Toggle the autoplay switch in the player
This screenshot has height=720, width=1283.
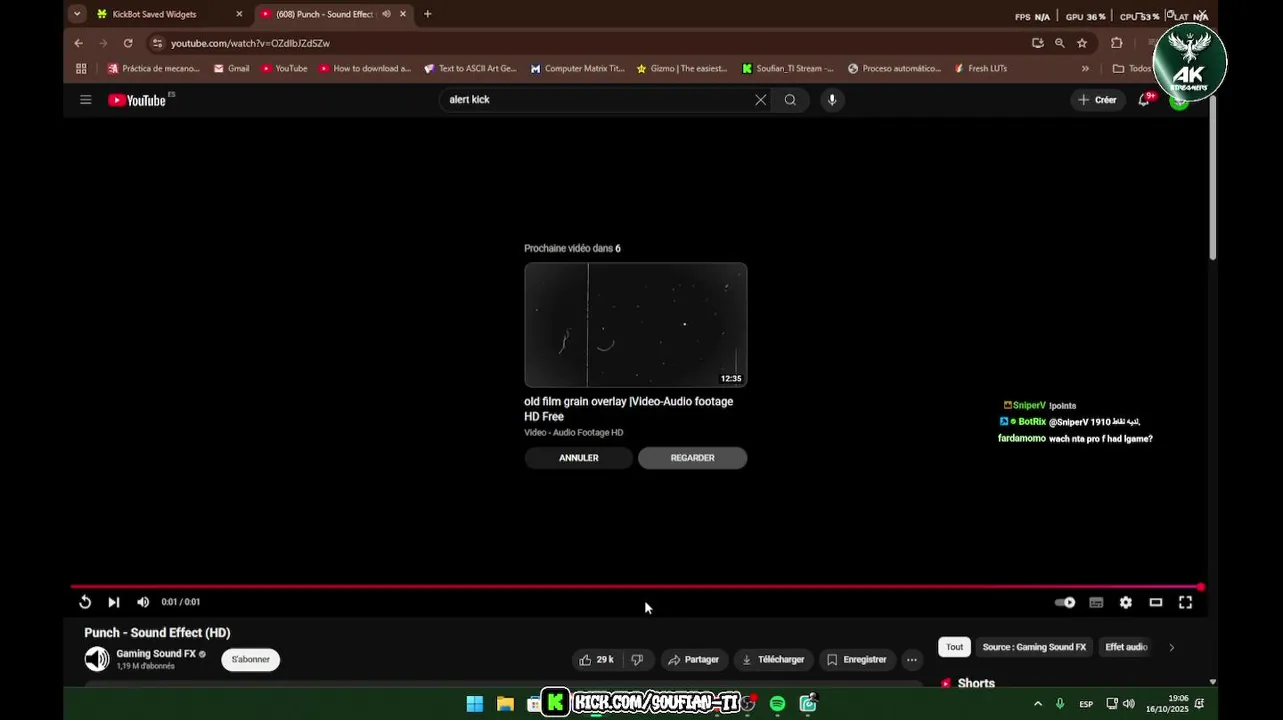[x=1066, y=602]
